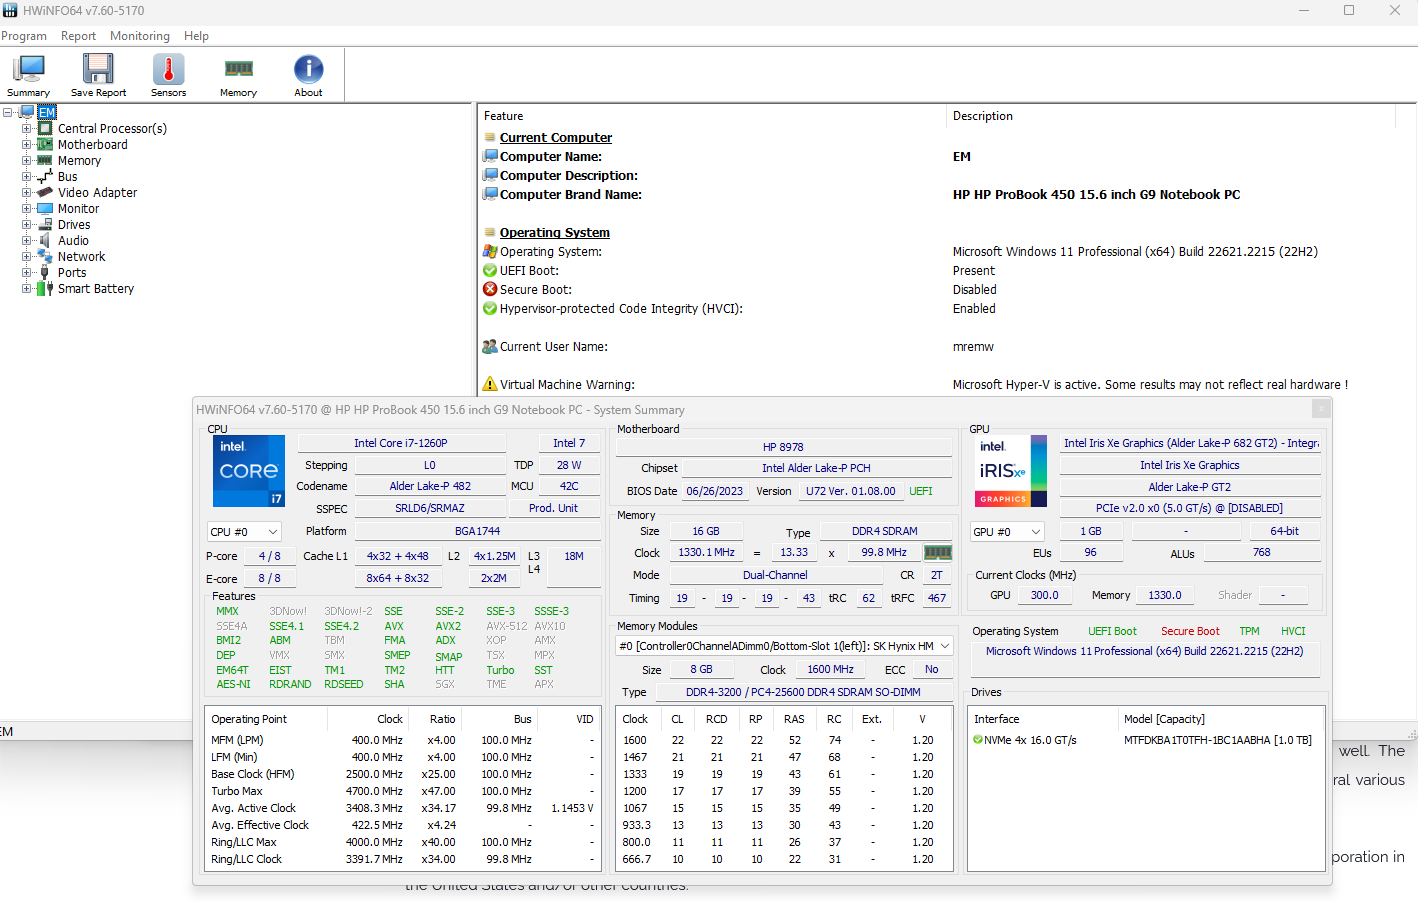Click the Alder Lake-P 482 codename value
Viewport: 1418px width, 902px height.
[430, 487]
